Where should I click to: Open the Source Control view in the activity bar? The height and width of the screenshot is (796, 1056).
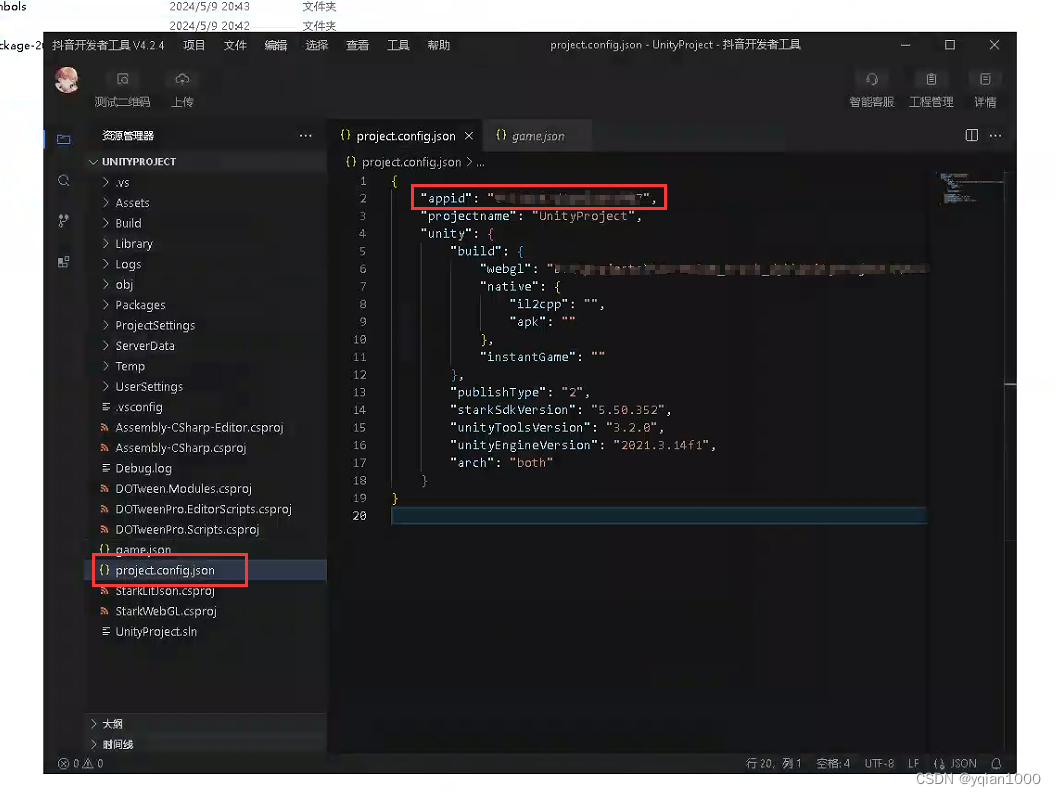(64, 221)
